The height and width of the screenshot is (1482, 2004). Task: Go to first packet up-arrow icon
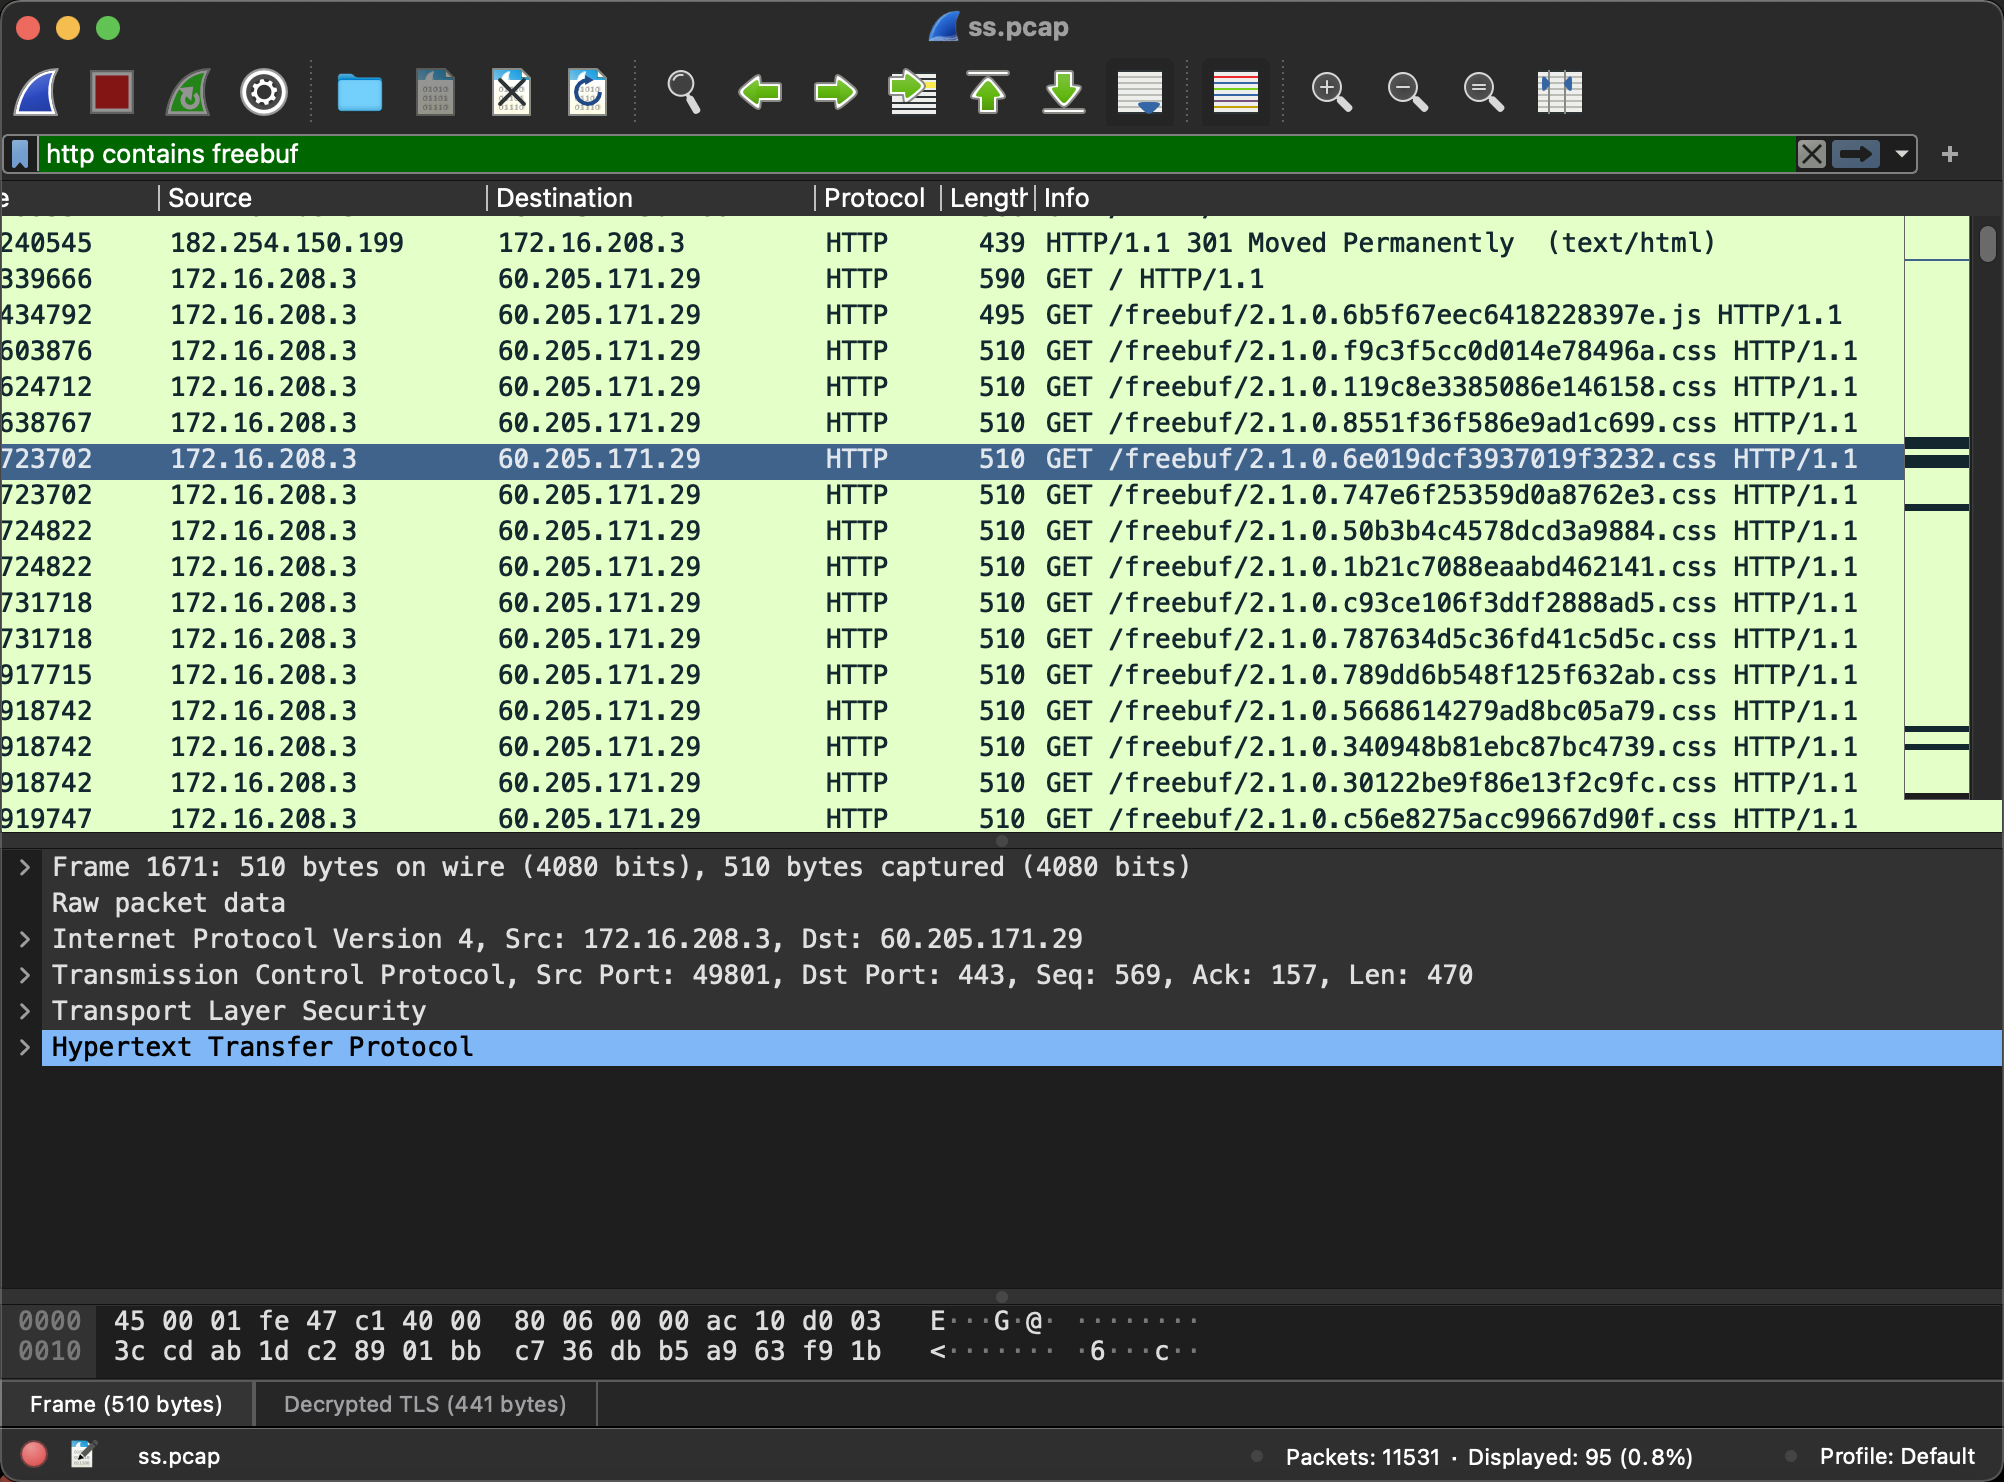(988, 92)
